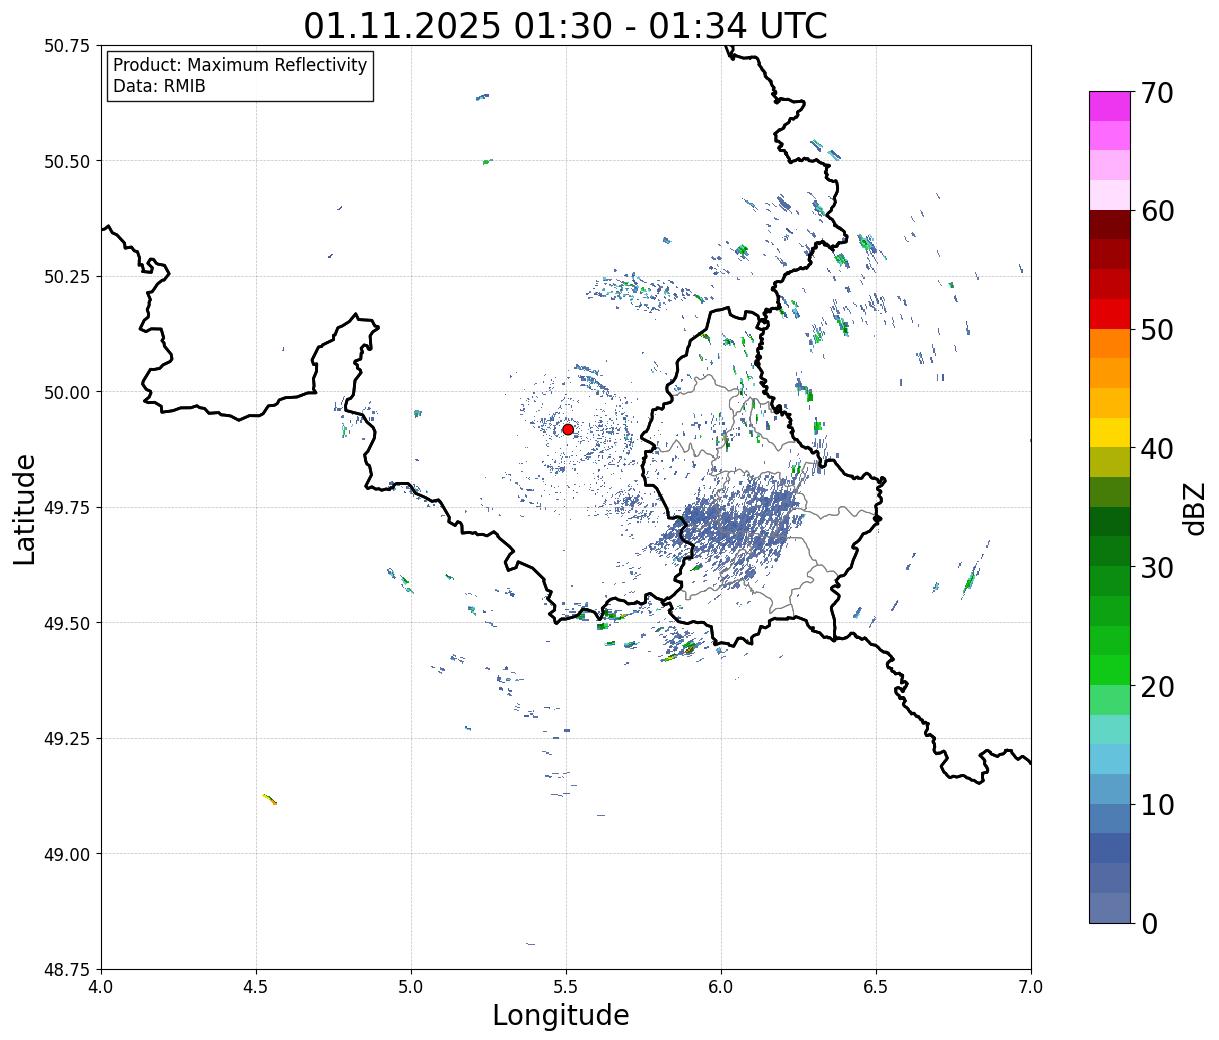Click the colorbar tick label '40'
The height and width of the screenshot is (1040, 1219).
click(1157, 449)
